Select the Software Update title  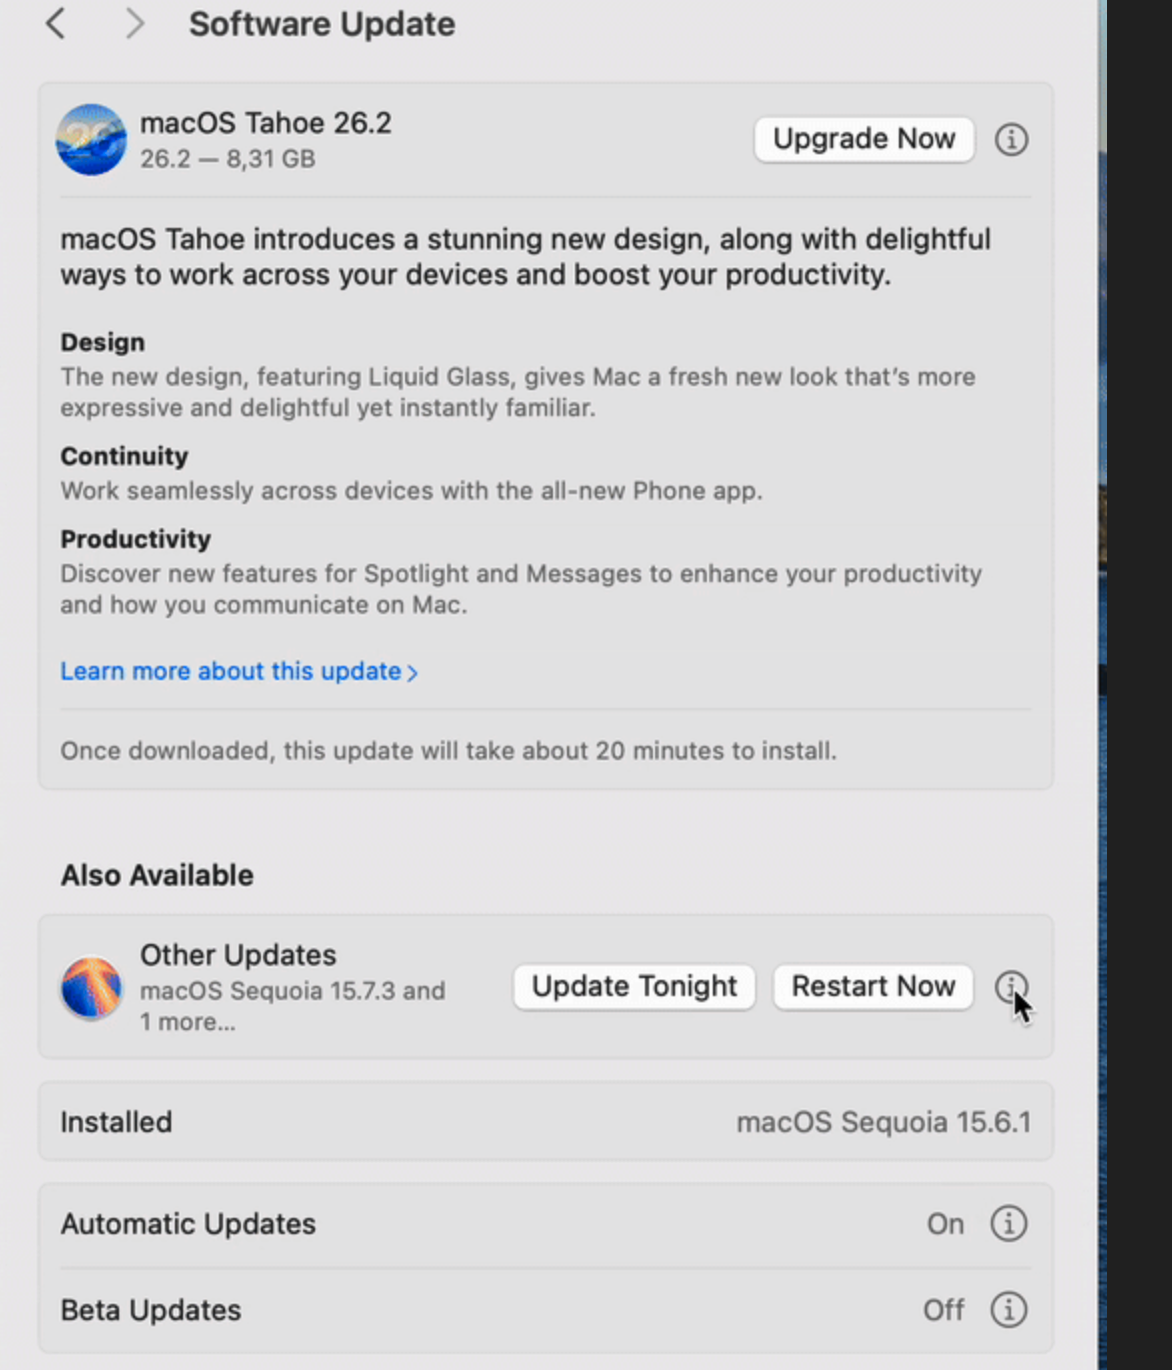tap(322, 24)
